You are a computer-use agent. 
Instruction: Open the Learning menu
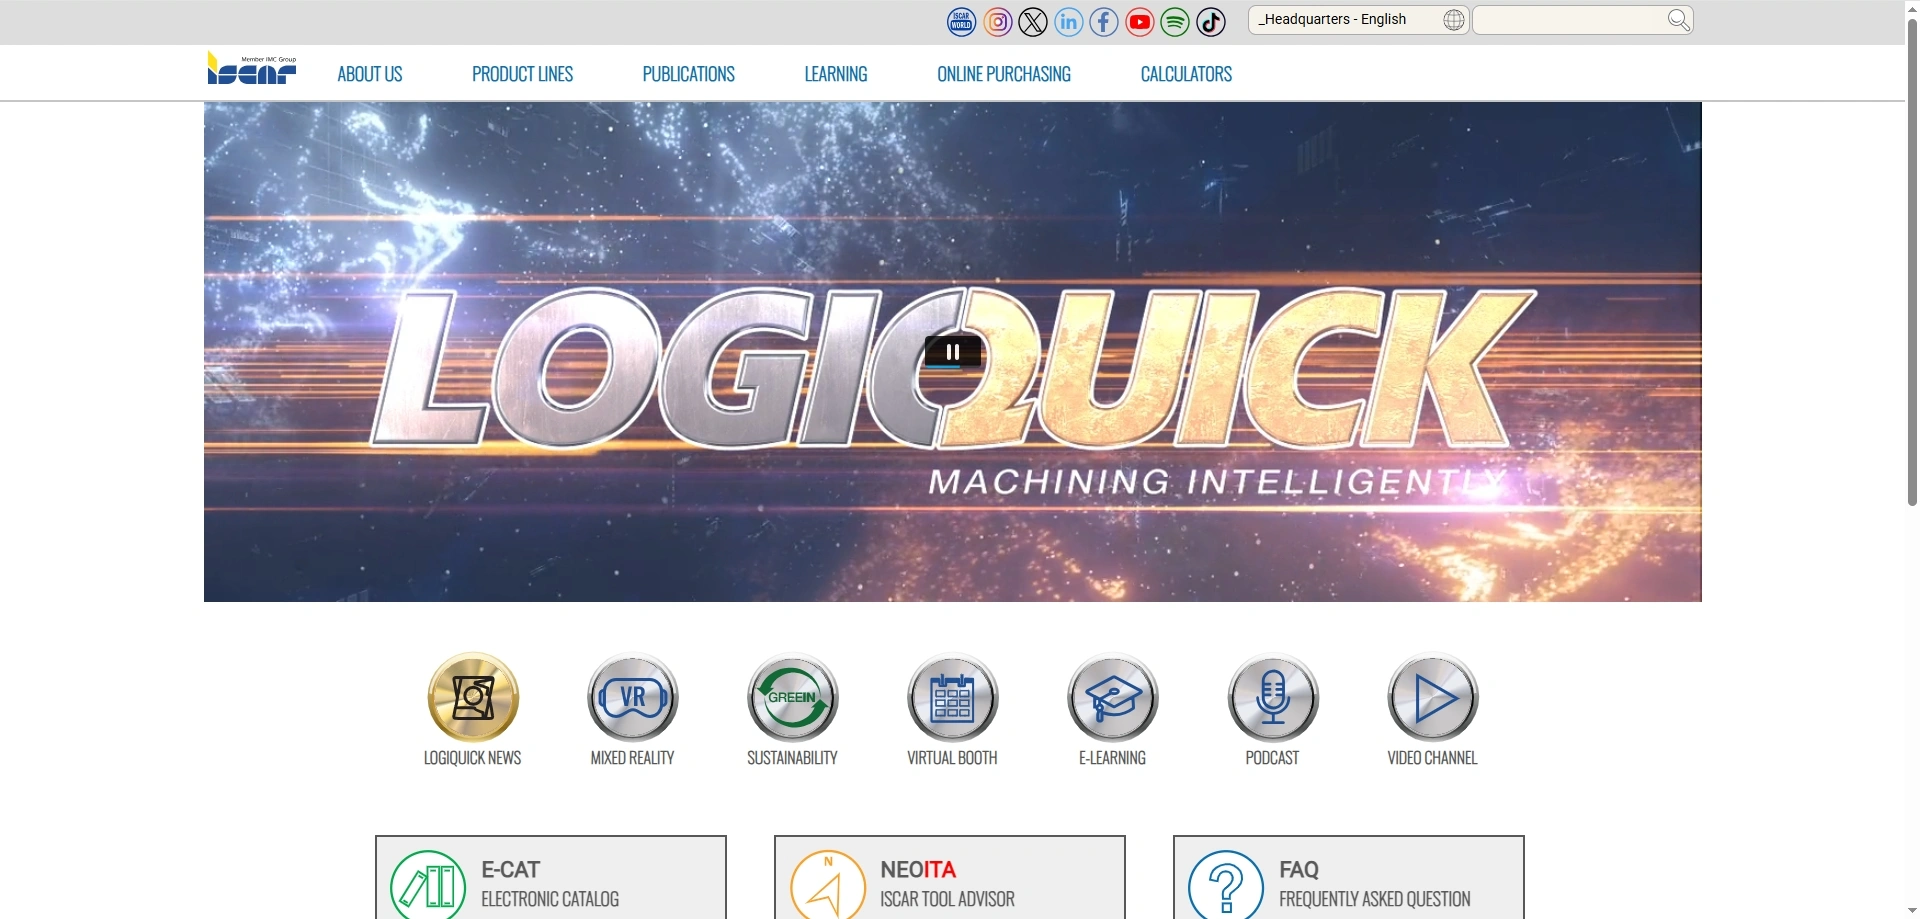tap(836, 74)
